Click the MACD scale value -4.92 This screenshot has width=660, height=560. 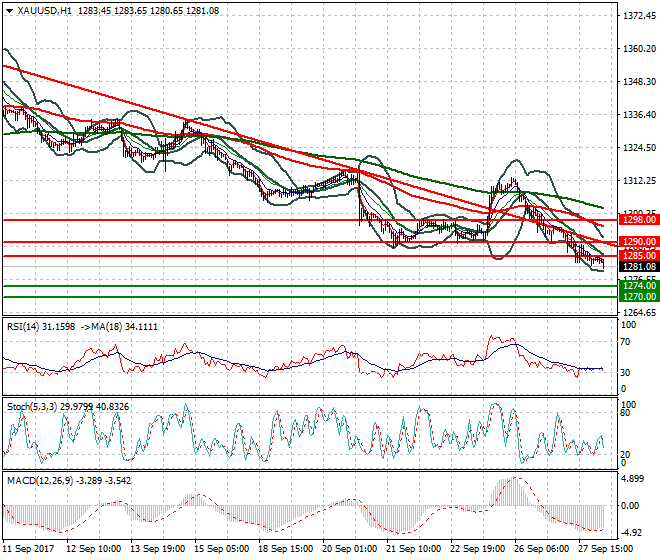click(x=632, y=533)
